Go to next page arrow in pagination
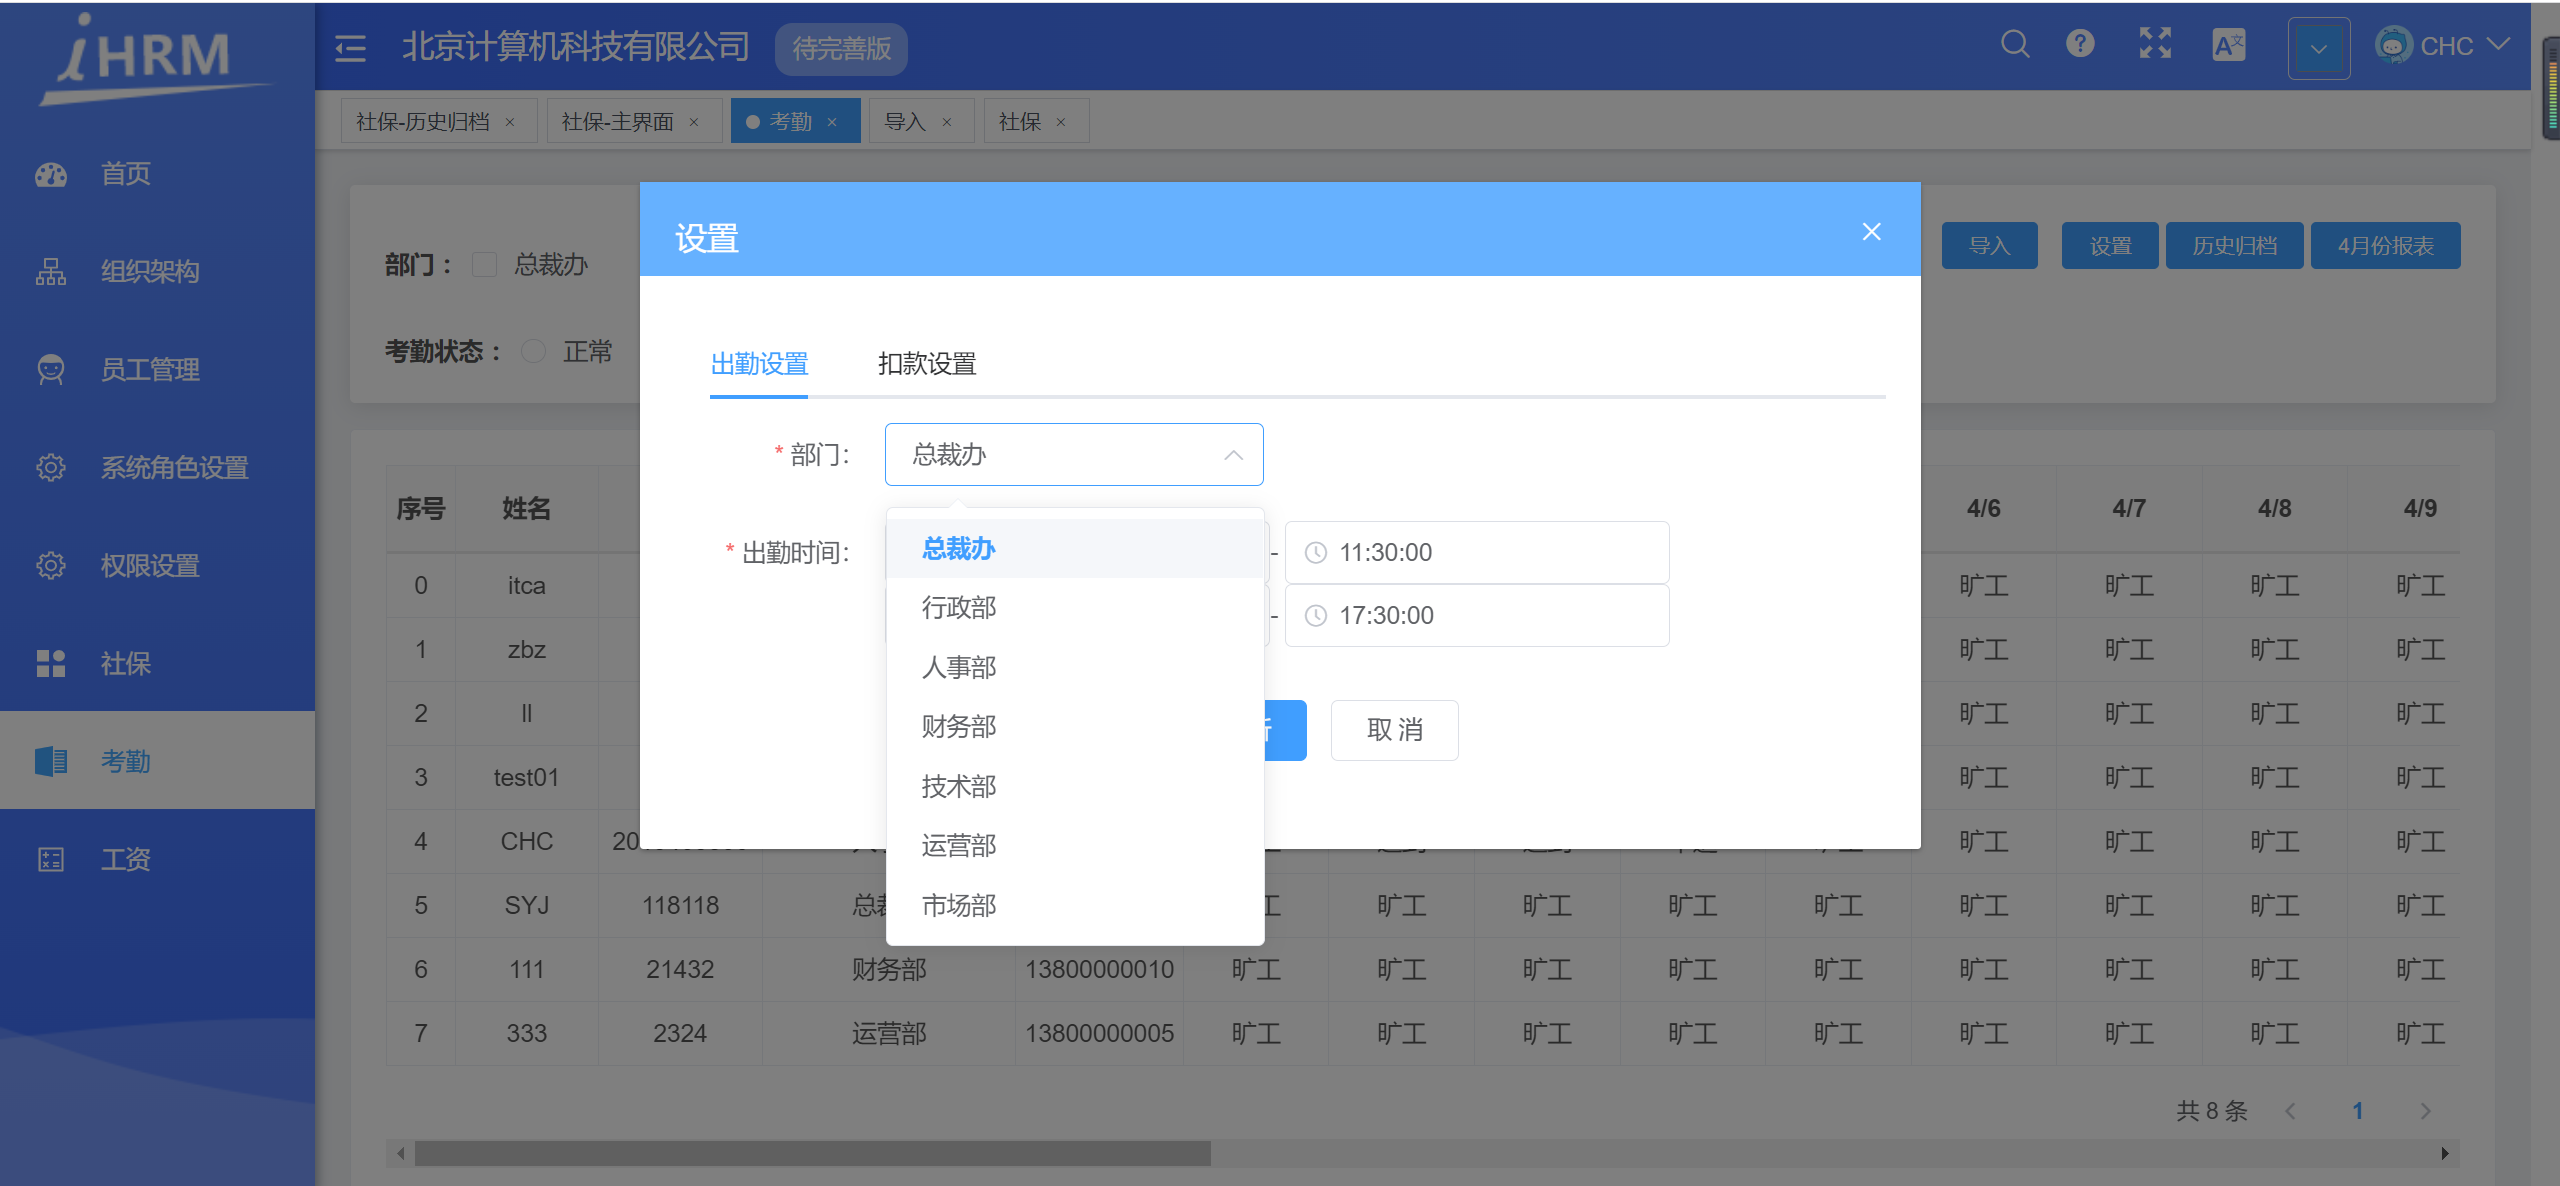The image size is (2560, 1186). (2425, 1111)
